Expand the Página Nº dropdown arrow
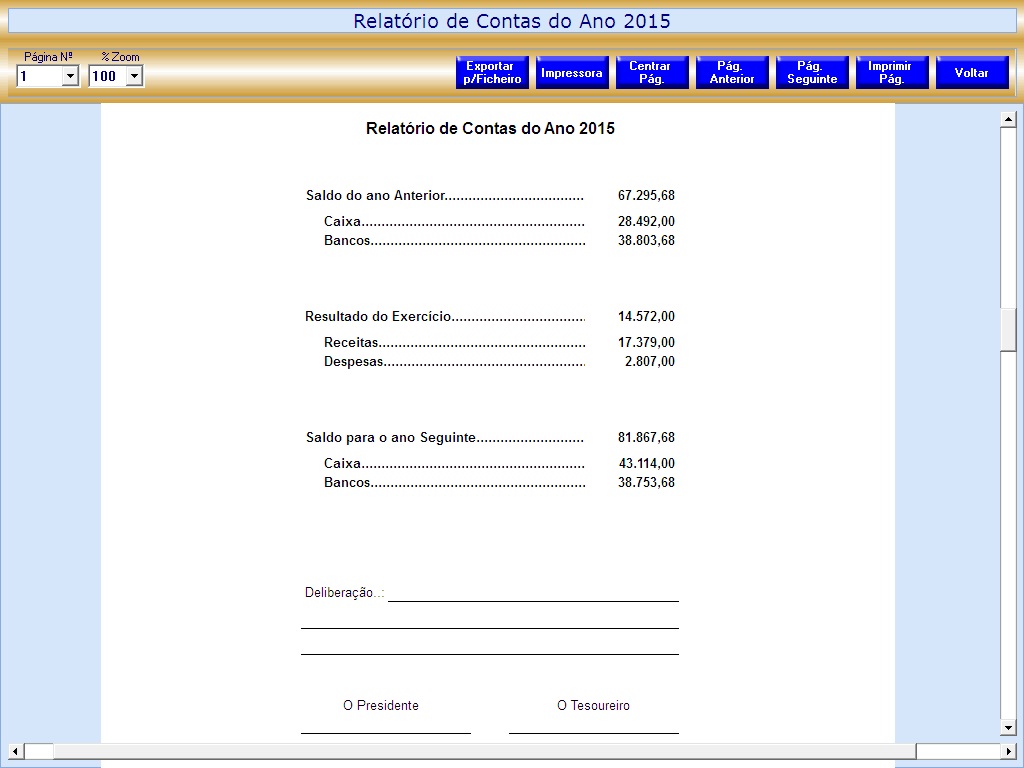The image size is (1024, 768). 70,76
